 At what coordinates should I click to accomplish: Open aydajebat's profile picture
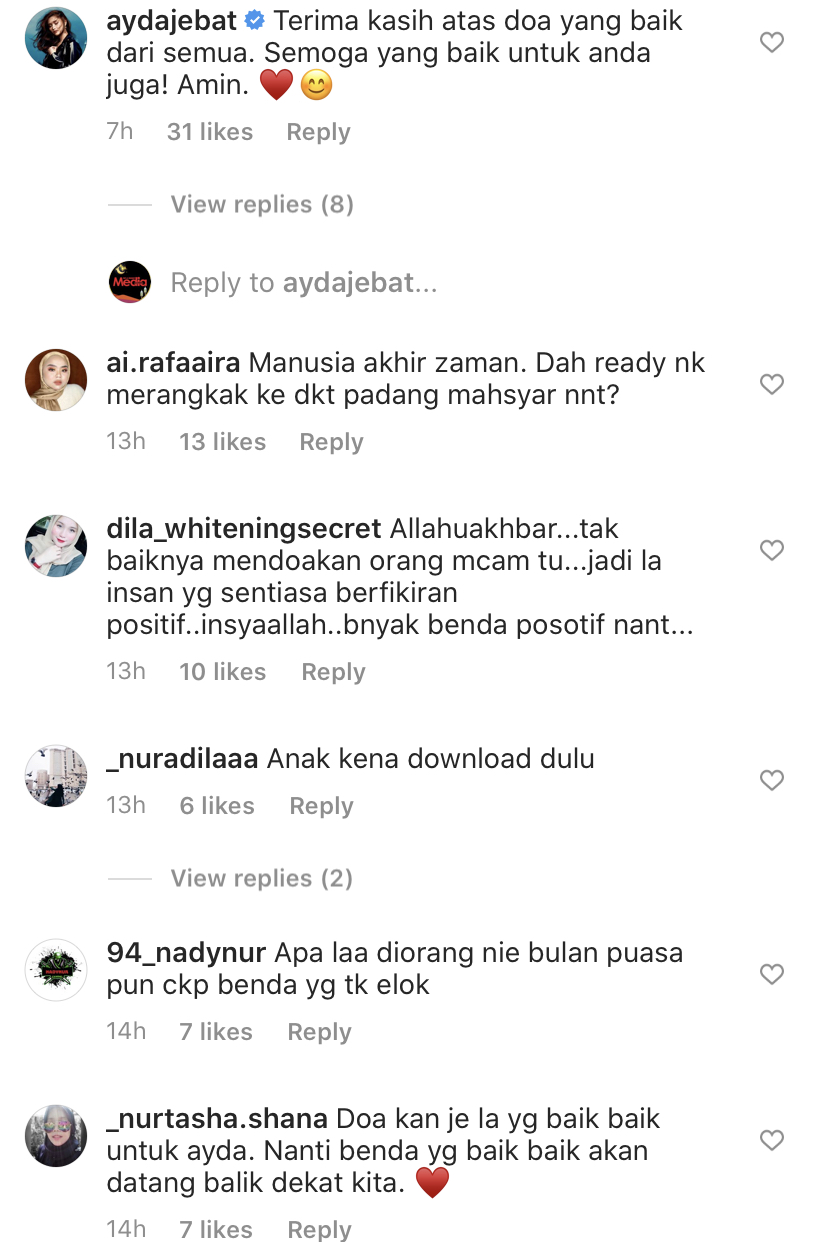pos(56,38)
